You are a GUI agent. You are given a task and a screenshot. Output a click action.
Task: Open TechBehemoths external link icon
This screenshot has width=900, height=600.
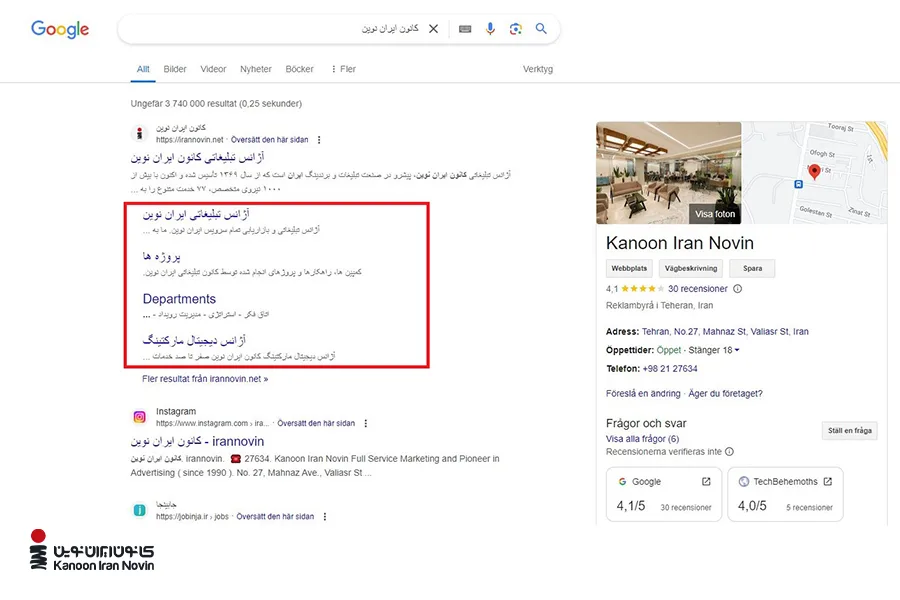[828, 482]
